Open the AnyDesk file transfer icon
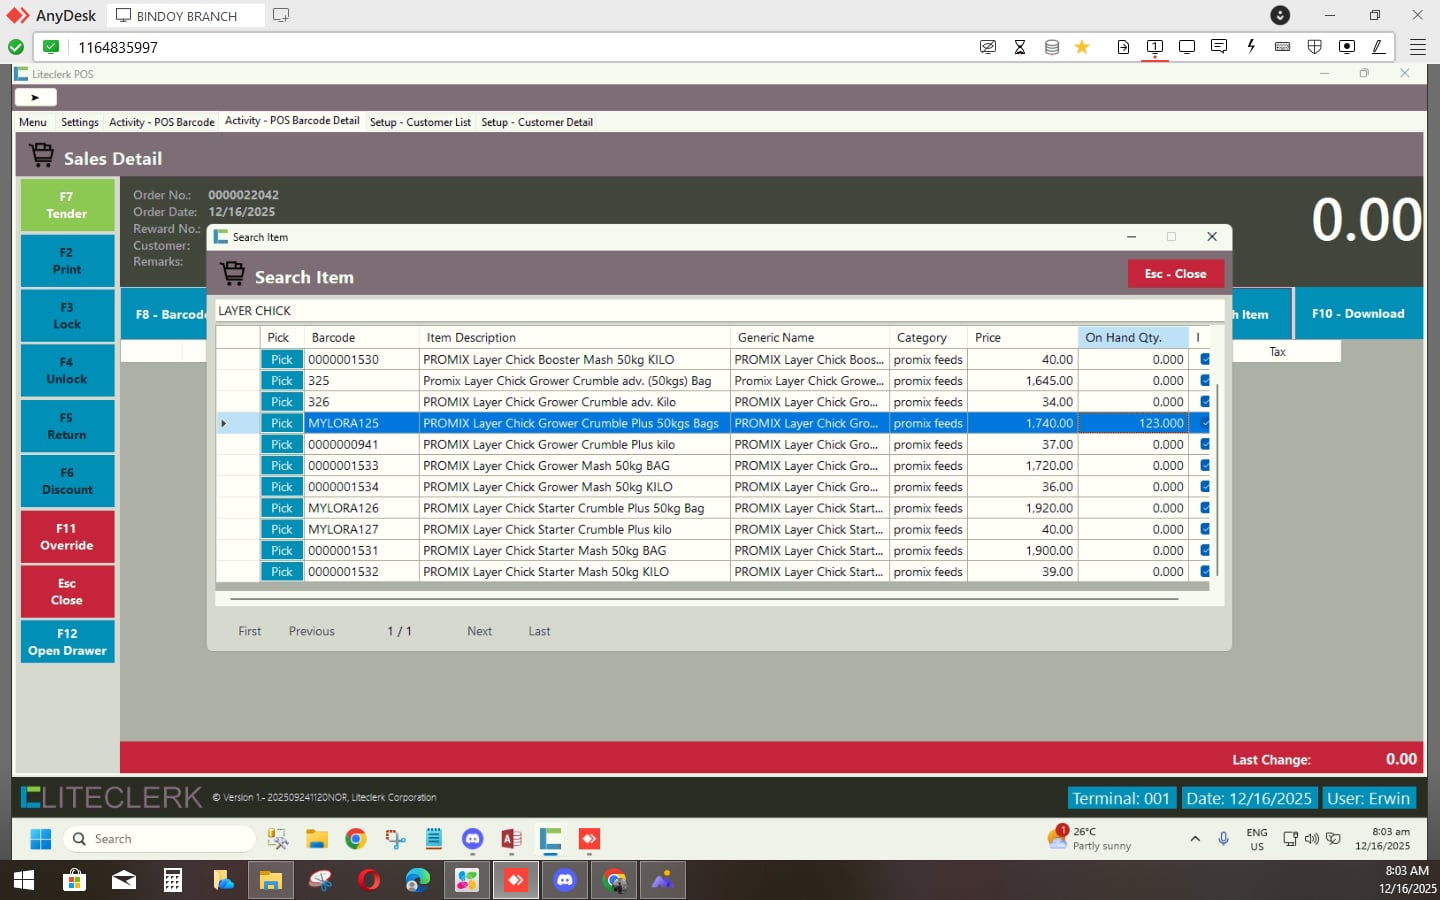 pos(1123,47)
